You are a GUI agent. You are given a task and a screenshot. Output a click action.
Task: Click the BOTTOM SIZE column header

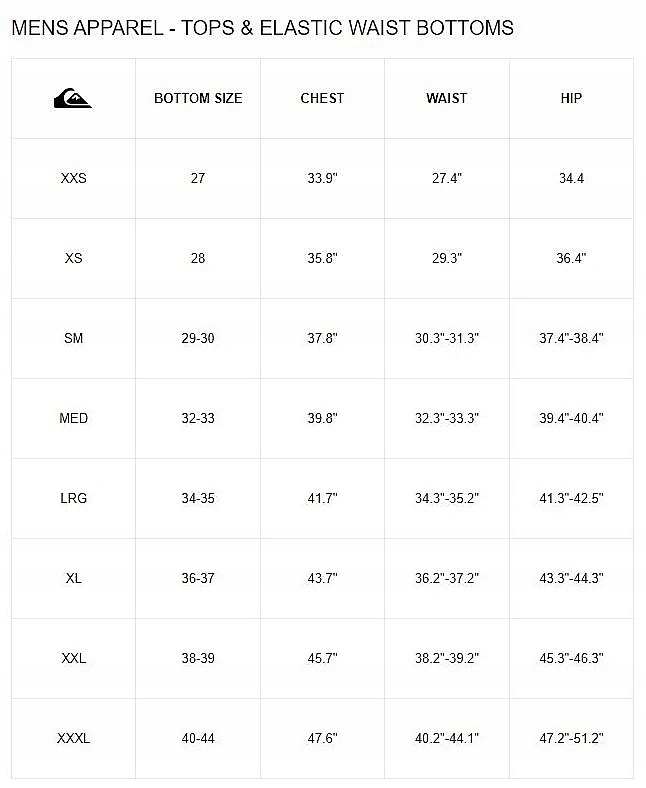coord(198,98)
